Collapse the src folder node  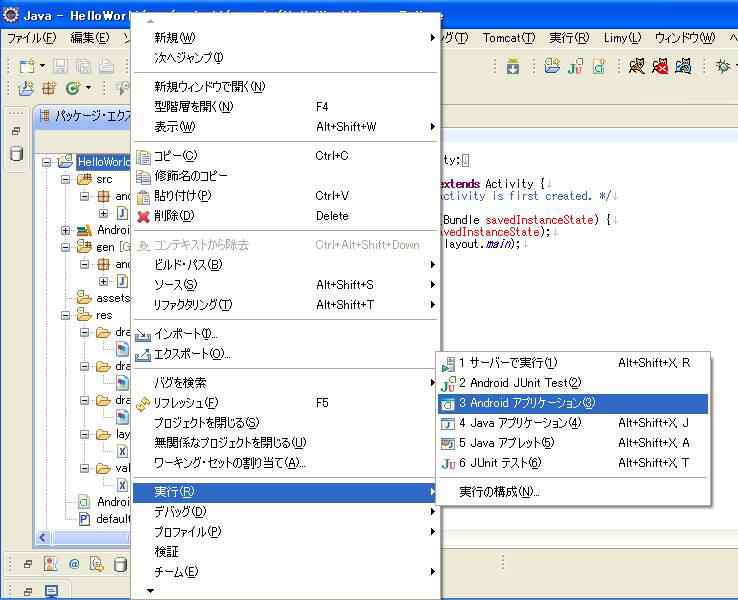coord(65,179)
